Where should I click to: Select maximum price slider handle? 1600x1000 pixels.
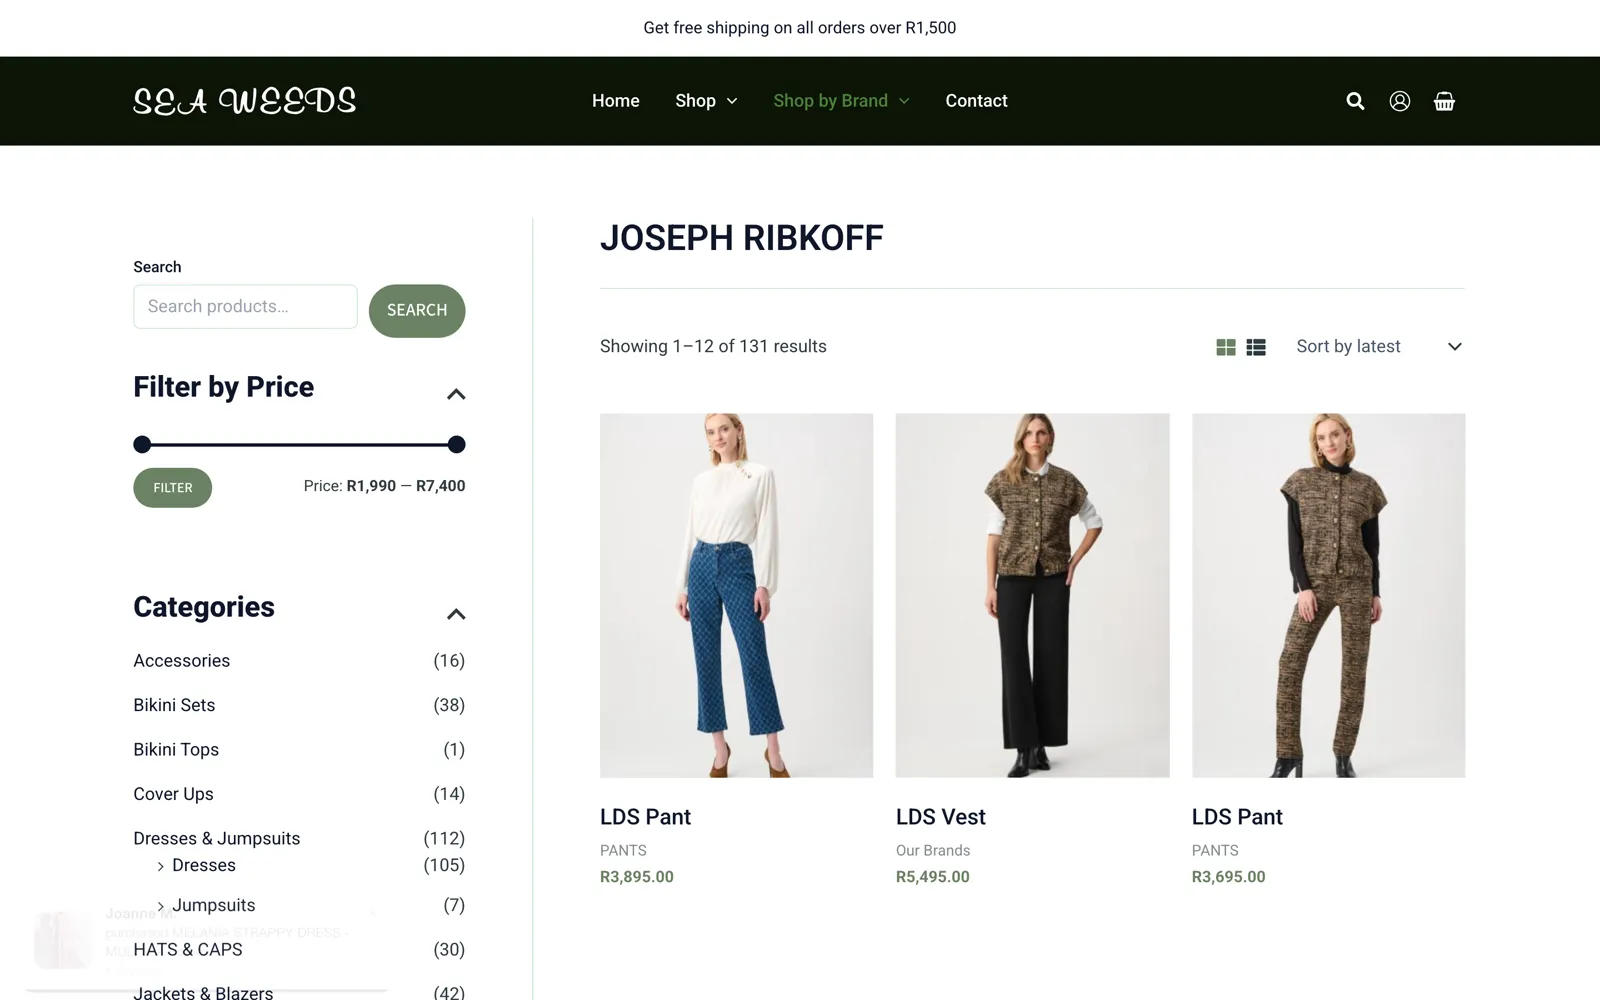coord(457,444)
